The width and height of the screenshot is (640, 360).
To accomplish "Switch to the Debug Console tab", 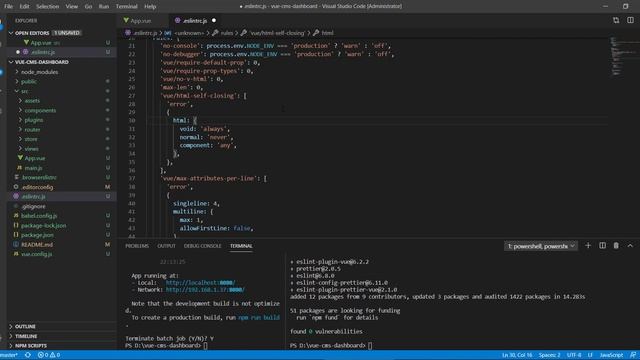I will click(202, 246).
